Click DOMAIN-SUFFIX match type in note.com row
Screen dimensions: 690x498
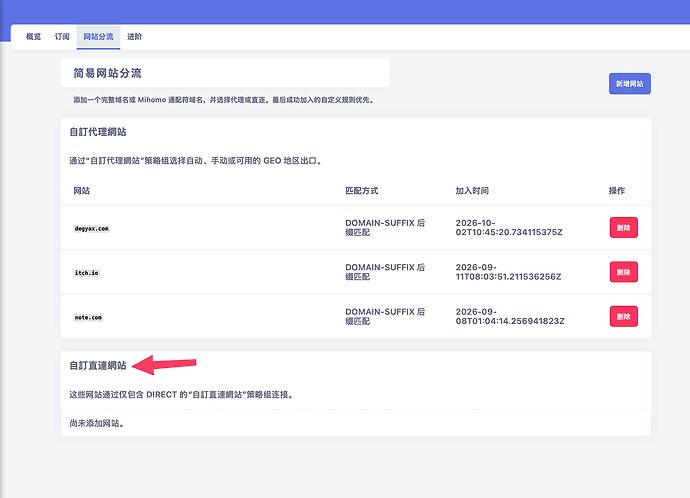point(385,316)
